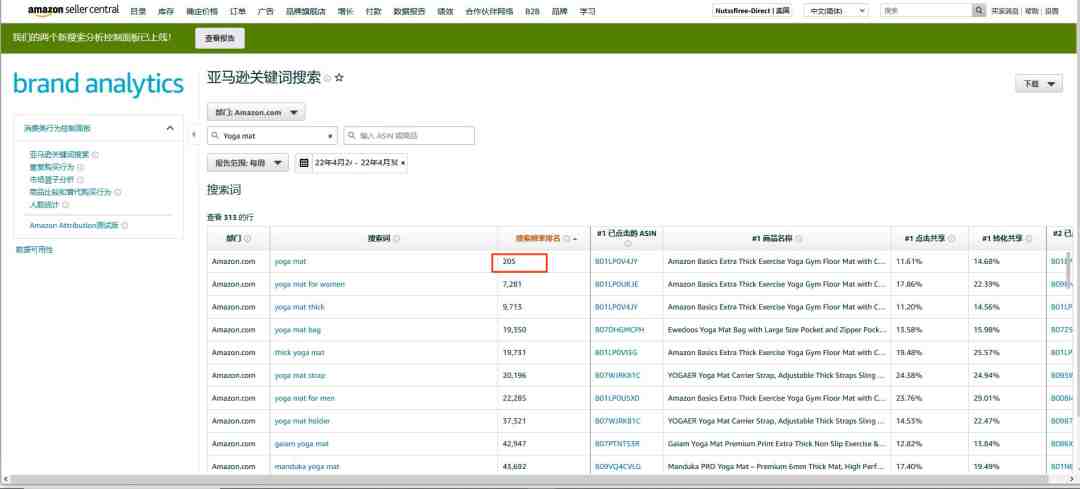
Task: Click the ASIN B07DHGMCPH link
Action: point(620,330)
